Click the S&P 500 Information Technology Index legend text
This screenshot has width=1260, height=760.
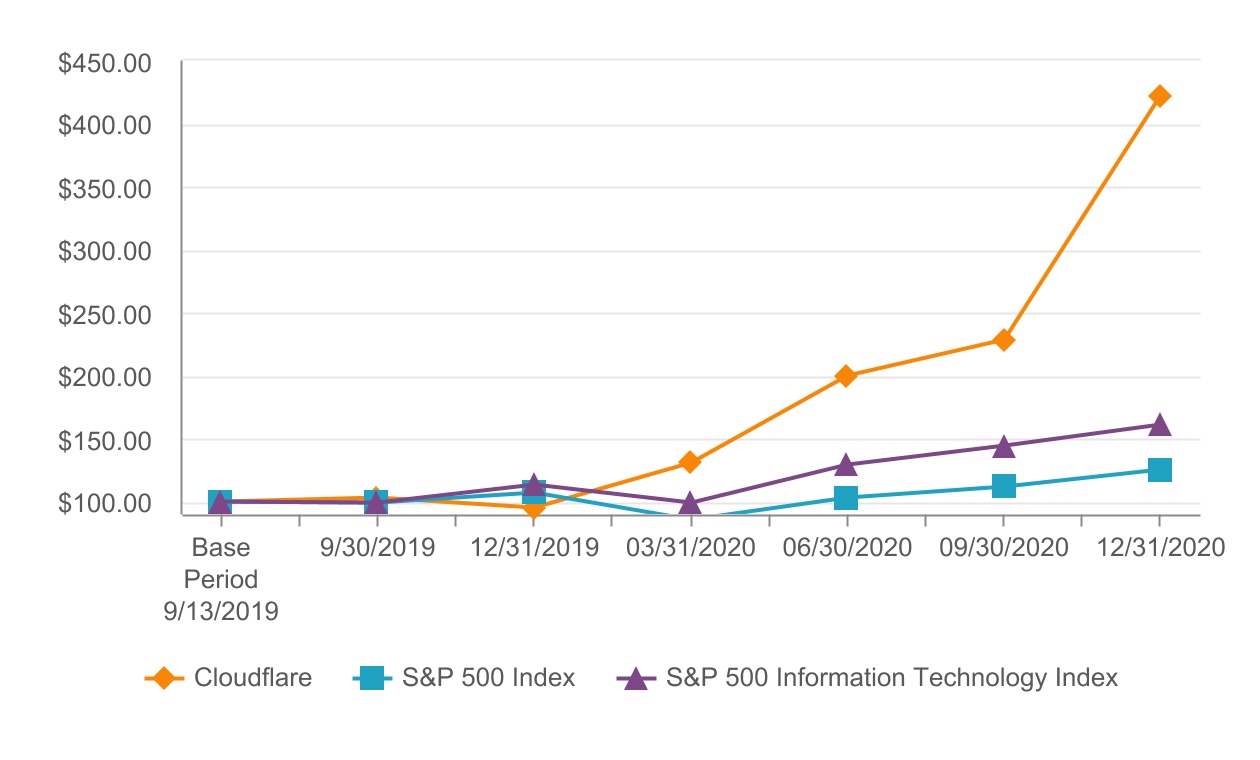(892, 678)
